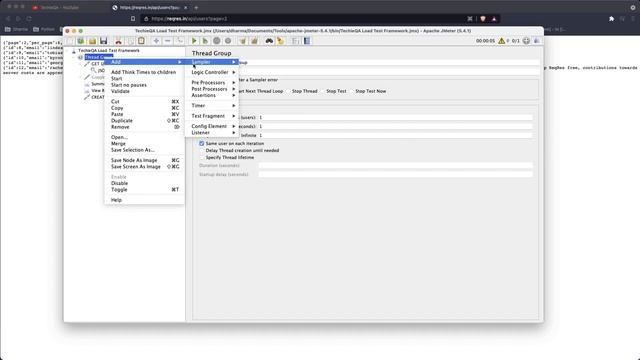Click the yellow warning log icon

coord(502,41)
